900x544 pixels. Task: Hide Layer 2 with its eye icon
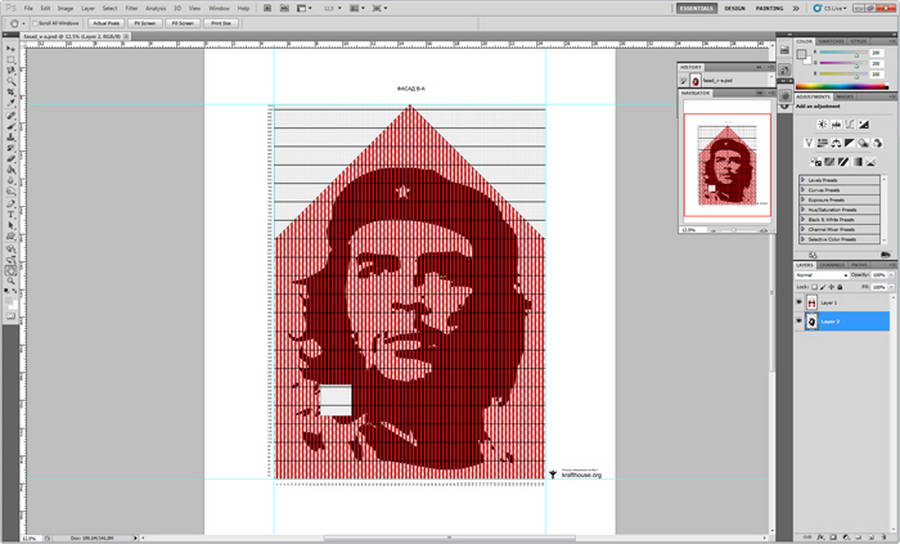[799, 321]
